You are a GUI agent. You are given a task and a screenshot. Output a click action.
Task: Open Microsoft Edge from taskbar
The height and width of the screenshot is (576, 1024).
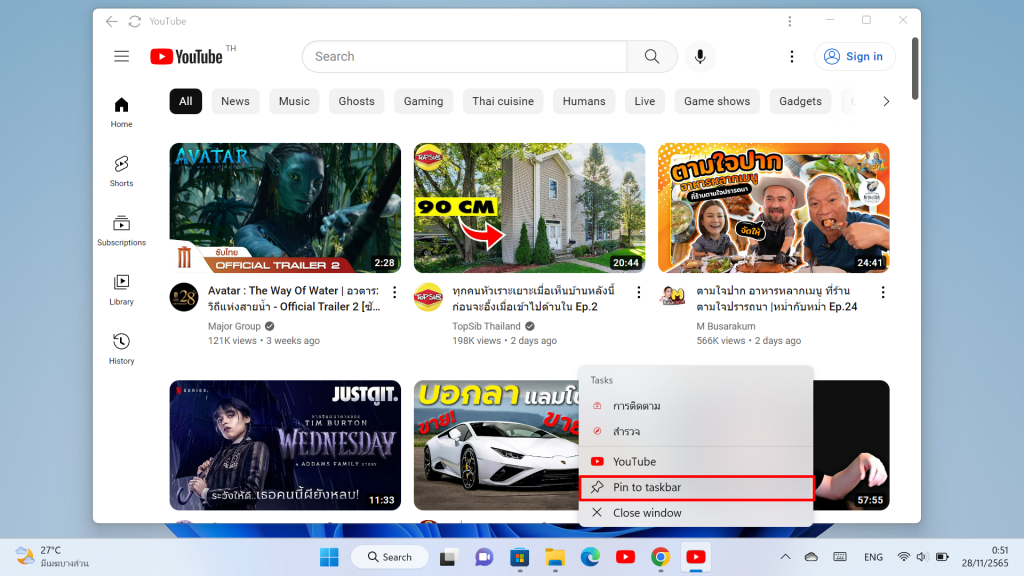pos(590,557)
